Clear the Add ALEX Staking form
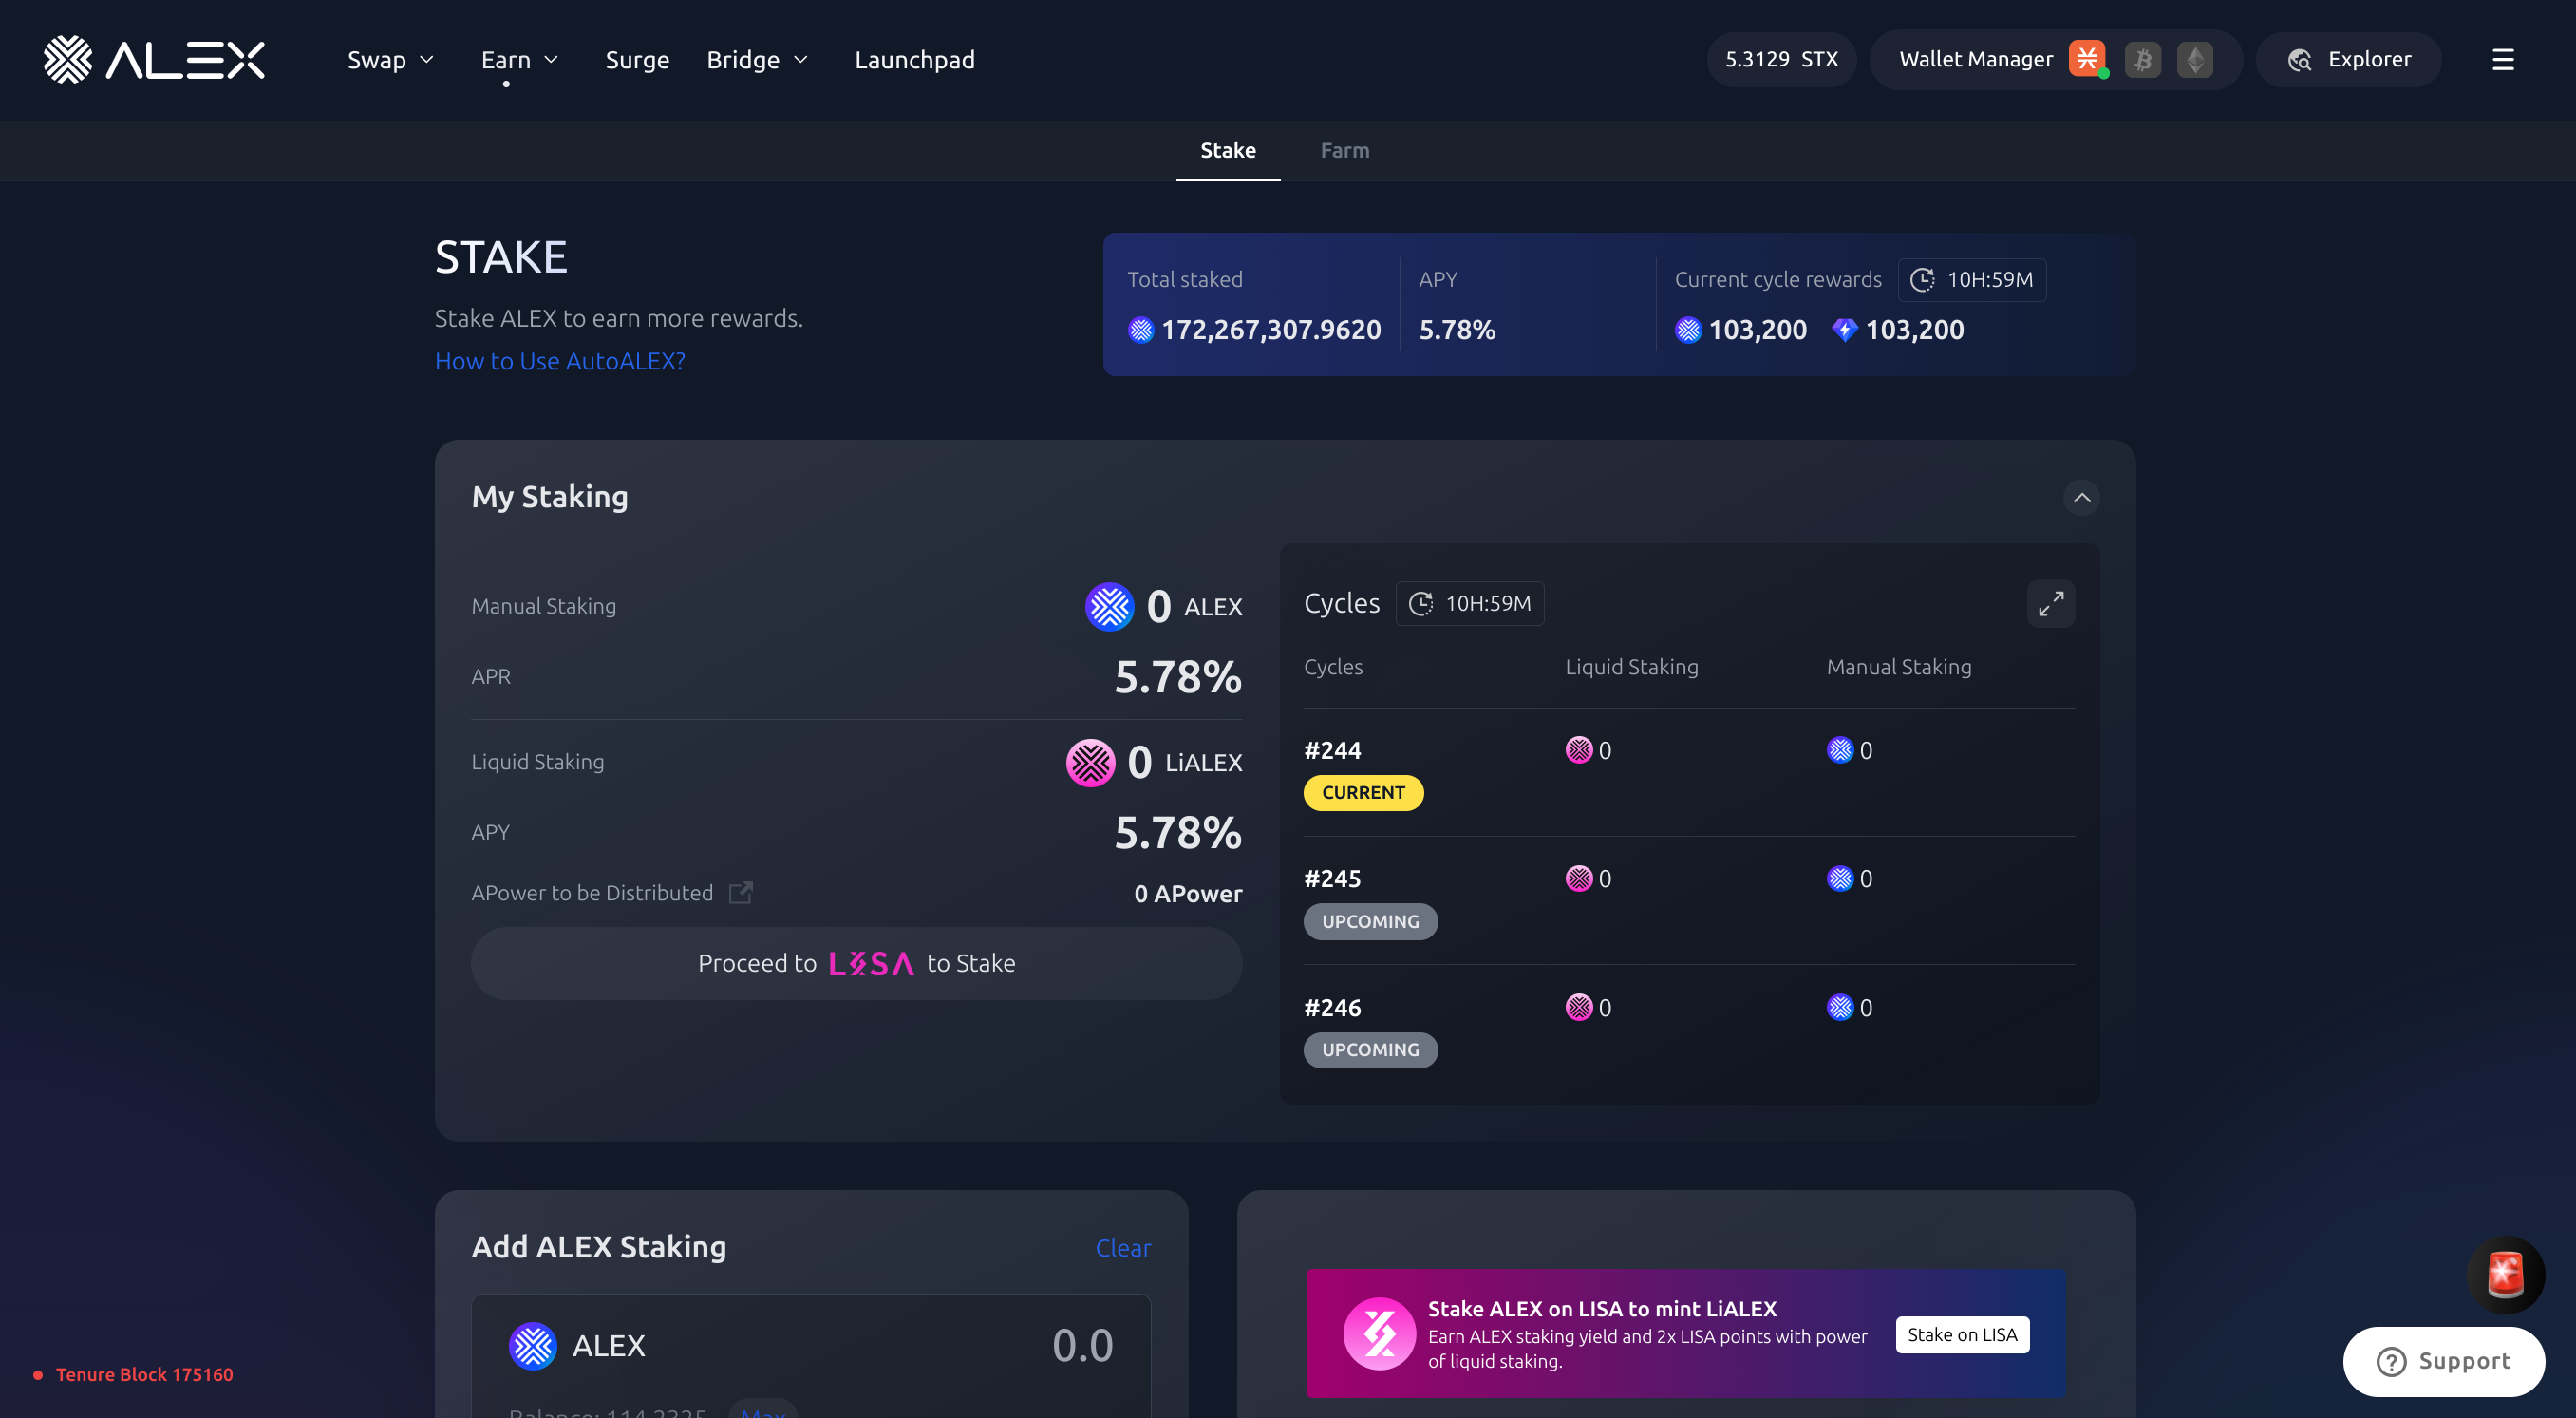This screenshot has width=2576, height=1418. (1122, 1247)
